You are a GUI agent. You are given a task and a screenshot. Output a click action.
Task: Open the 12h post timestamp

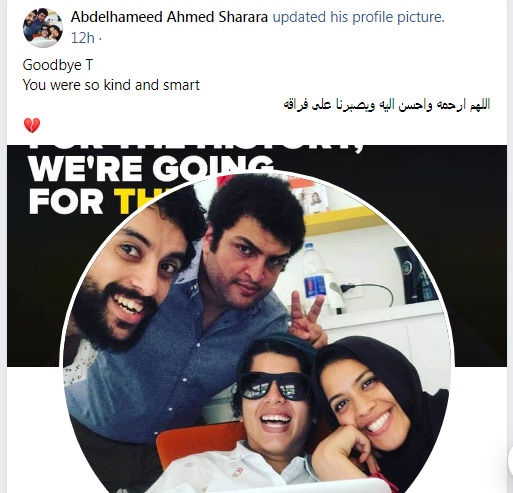tap(83, 38)
